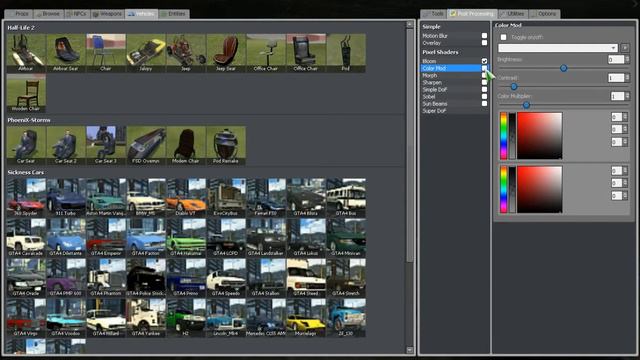Spawn the Wooden Chair

(26, 93)
